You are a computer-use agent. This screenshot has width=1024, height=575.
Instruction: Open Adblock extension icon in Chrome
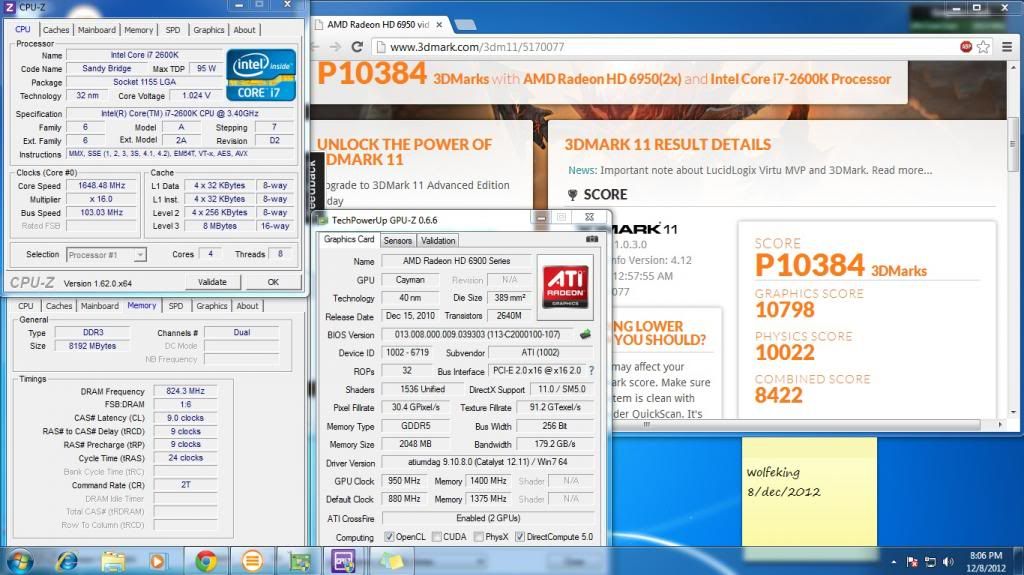click(966, 46)
